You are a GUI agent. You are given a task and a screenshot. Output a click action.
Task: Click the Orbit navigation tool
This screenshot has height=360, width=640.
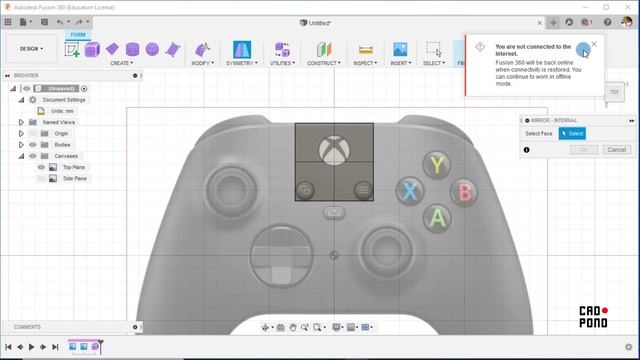click(265, 327)
